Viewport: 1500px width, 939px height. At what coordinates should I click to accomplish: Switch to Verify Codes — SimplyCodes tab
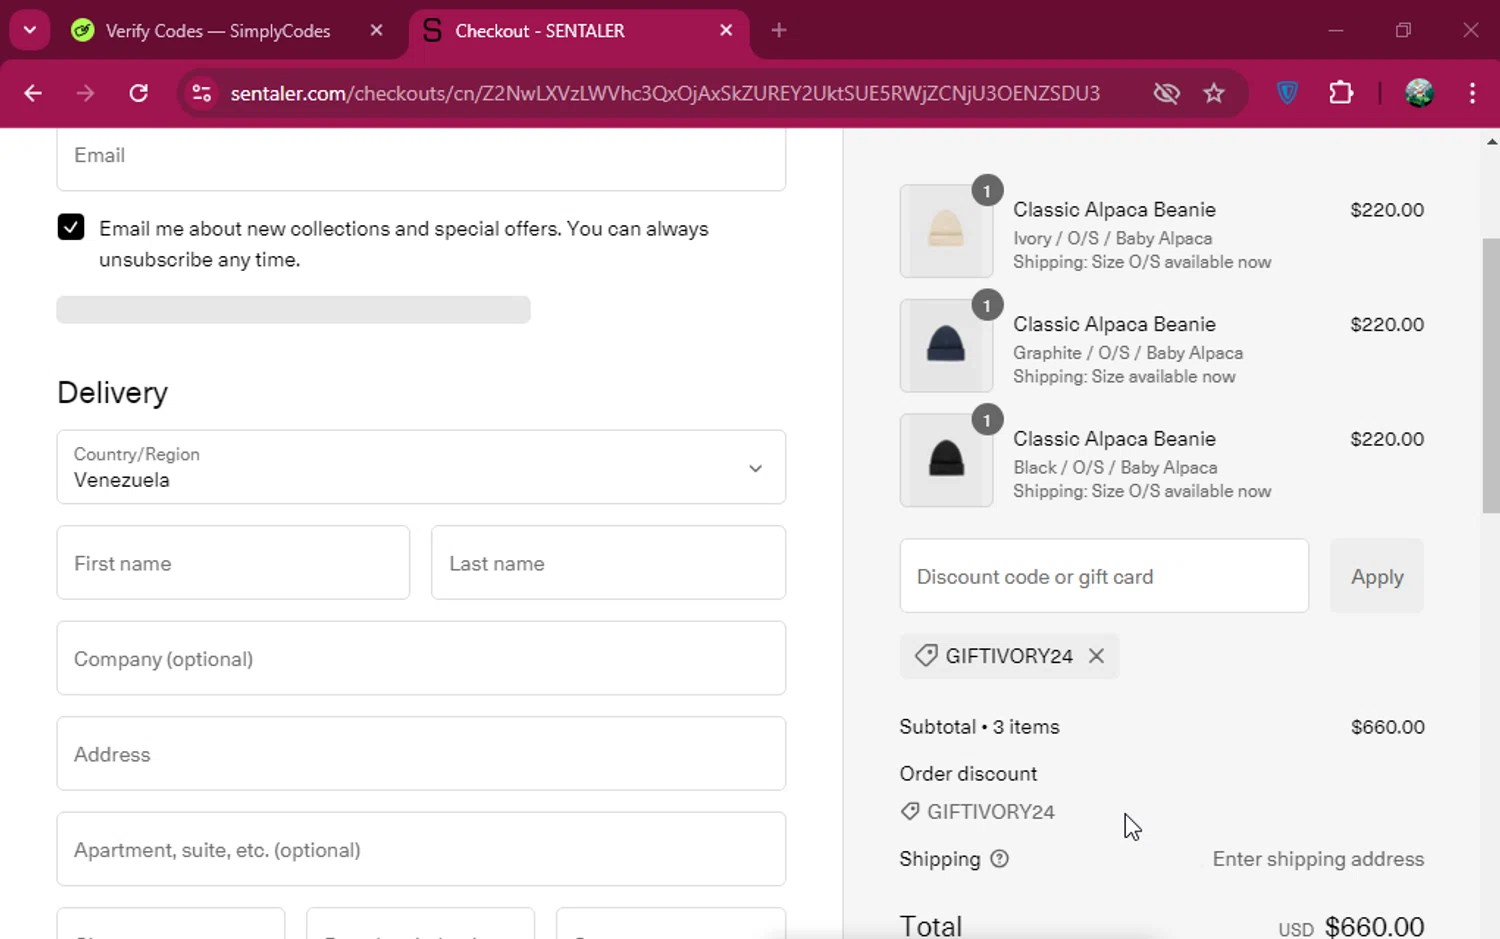pos(217,31)
